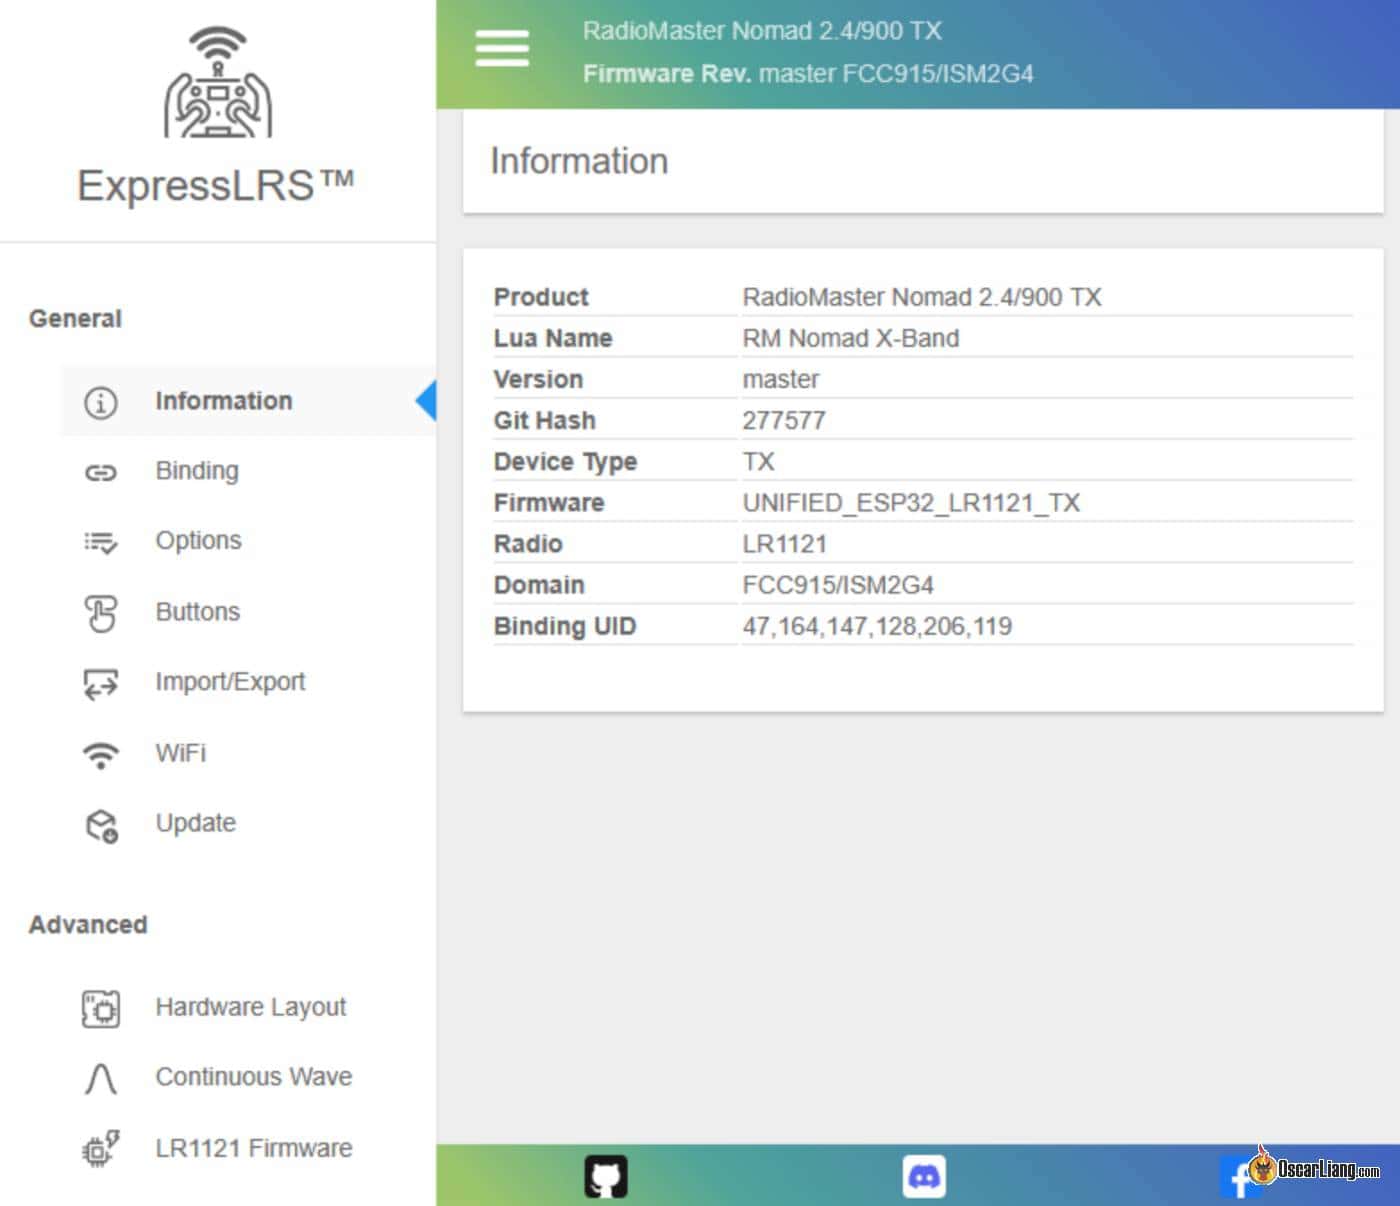Click the Git Hash value 277577
This screenshot has height=1206, width=1400.
(x=784, y=421)
